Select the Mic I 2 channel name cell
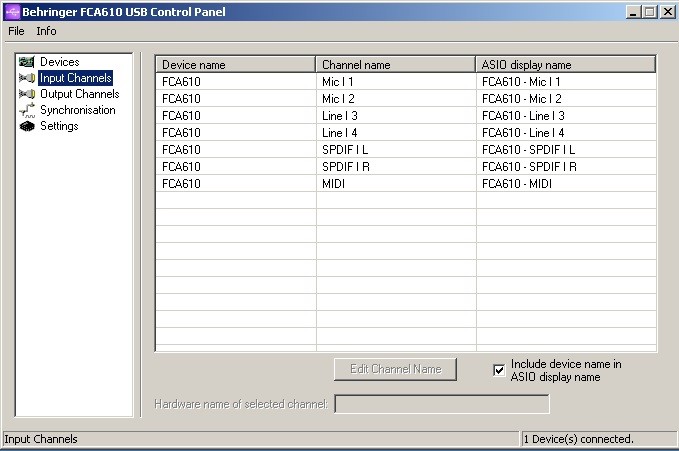Image resolution: width=679 pixels, height=451 pixels. (396, 98)
